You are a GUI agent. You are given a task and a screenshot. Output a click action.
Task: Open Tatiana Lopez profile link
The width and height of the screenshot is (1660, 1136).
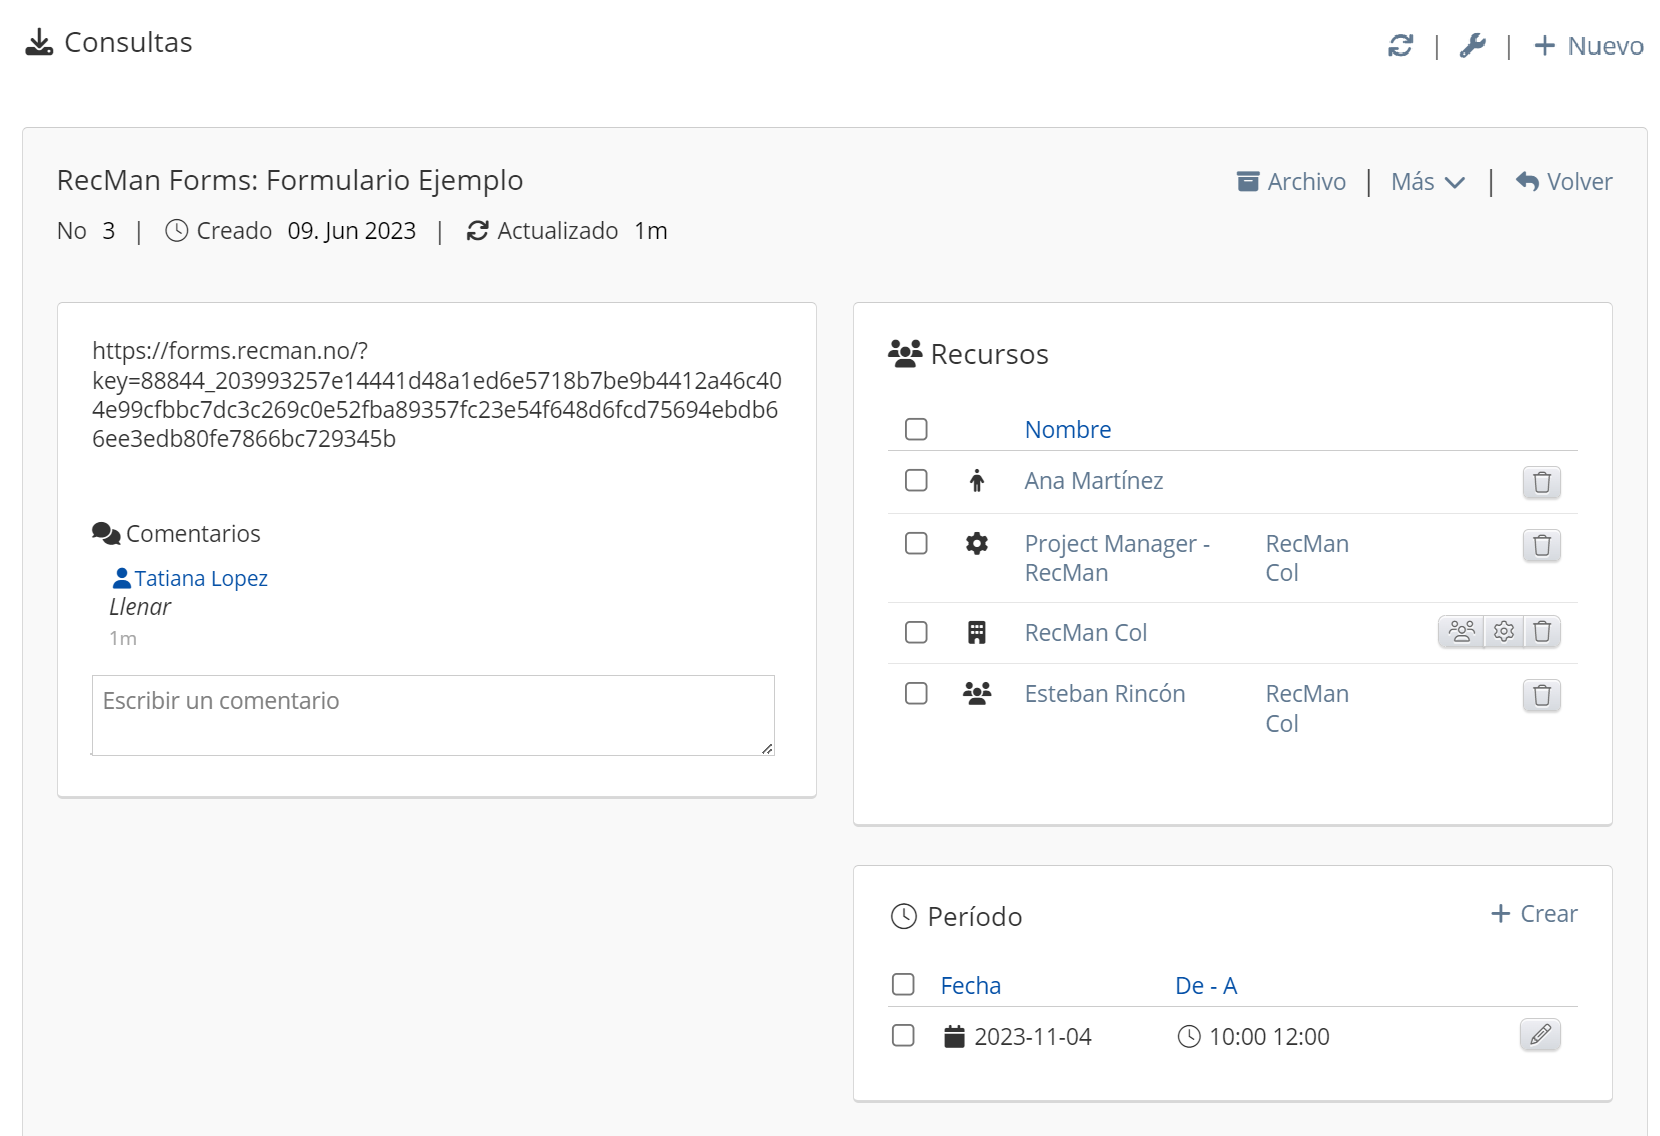coord(200,579)
